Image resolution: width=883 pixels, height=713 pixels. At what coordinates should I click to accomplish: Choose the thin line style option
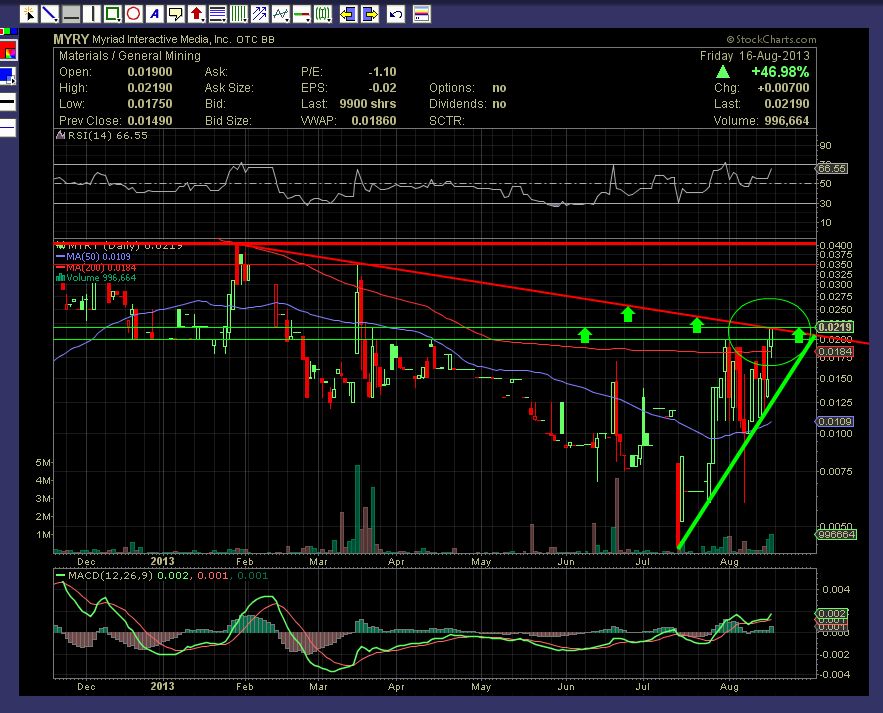coord(7,127)
